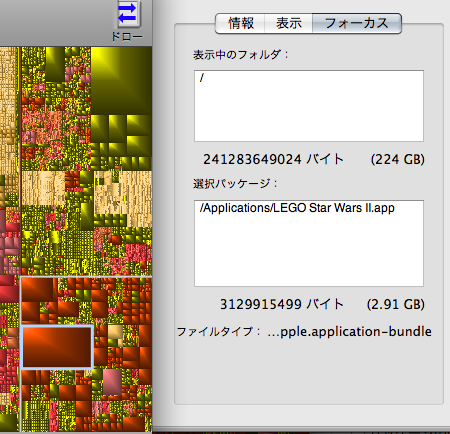This screenshot has width=450, height=434.
Task: Click the LEGO Star Wars II.app path field
Action: 309,243
